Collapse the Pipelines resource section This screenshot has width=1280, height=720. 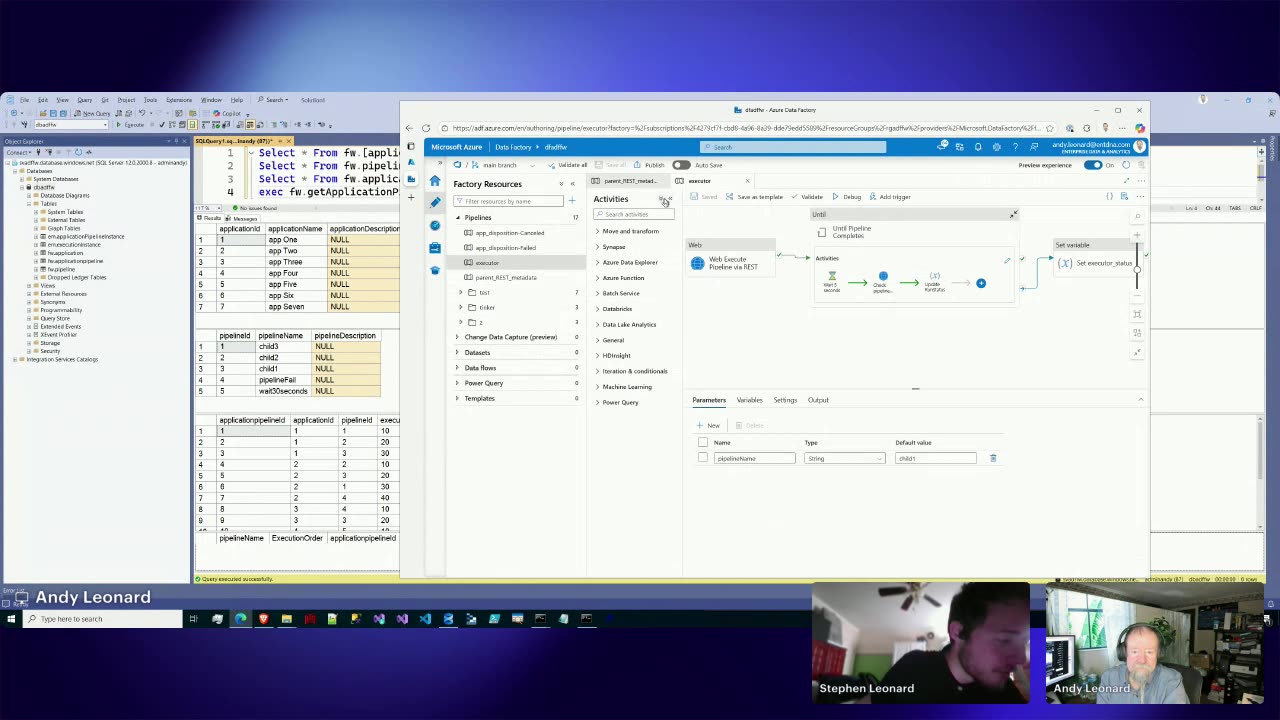click(x=458, y=217)
